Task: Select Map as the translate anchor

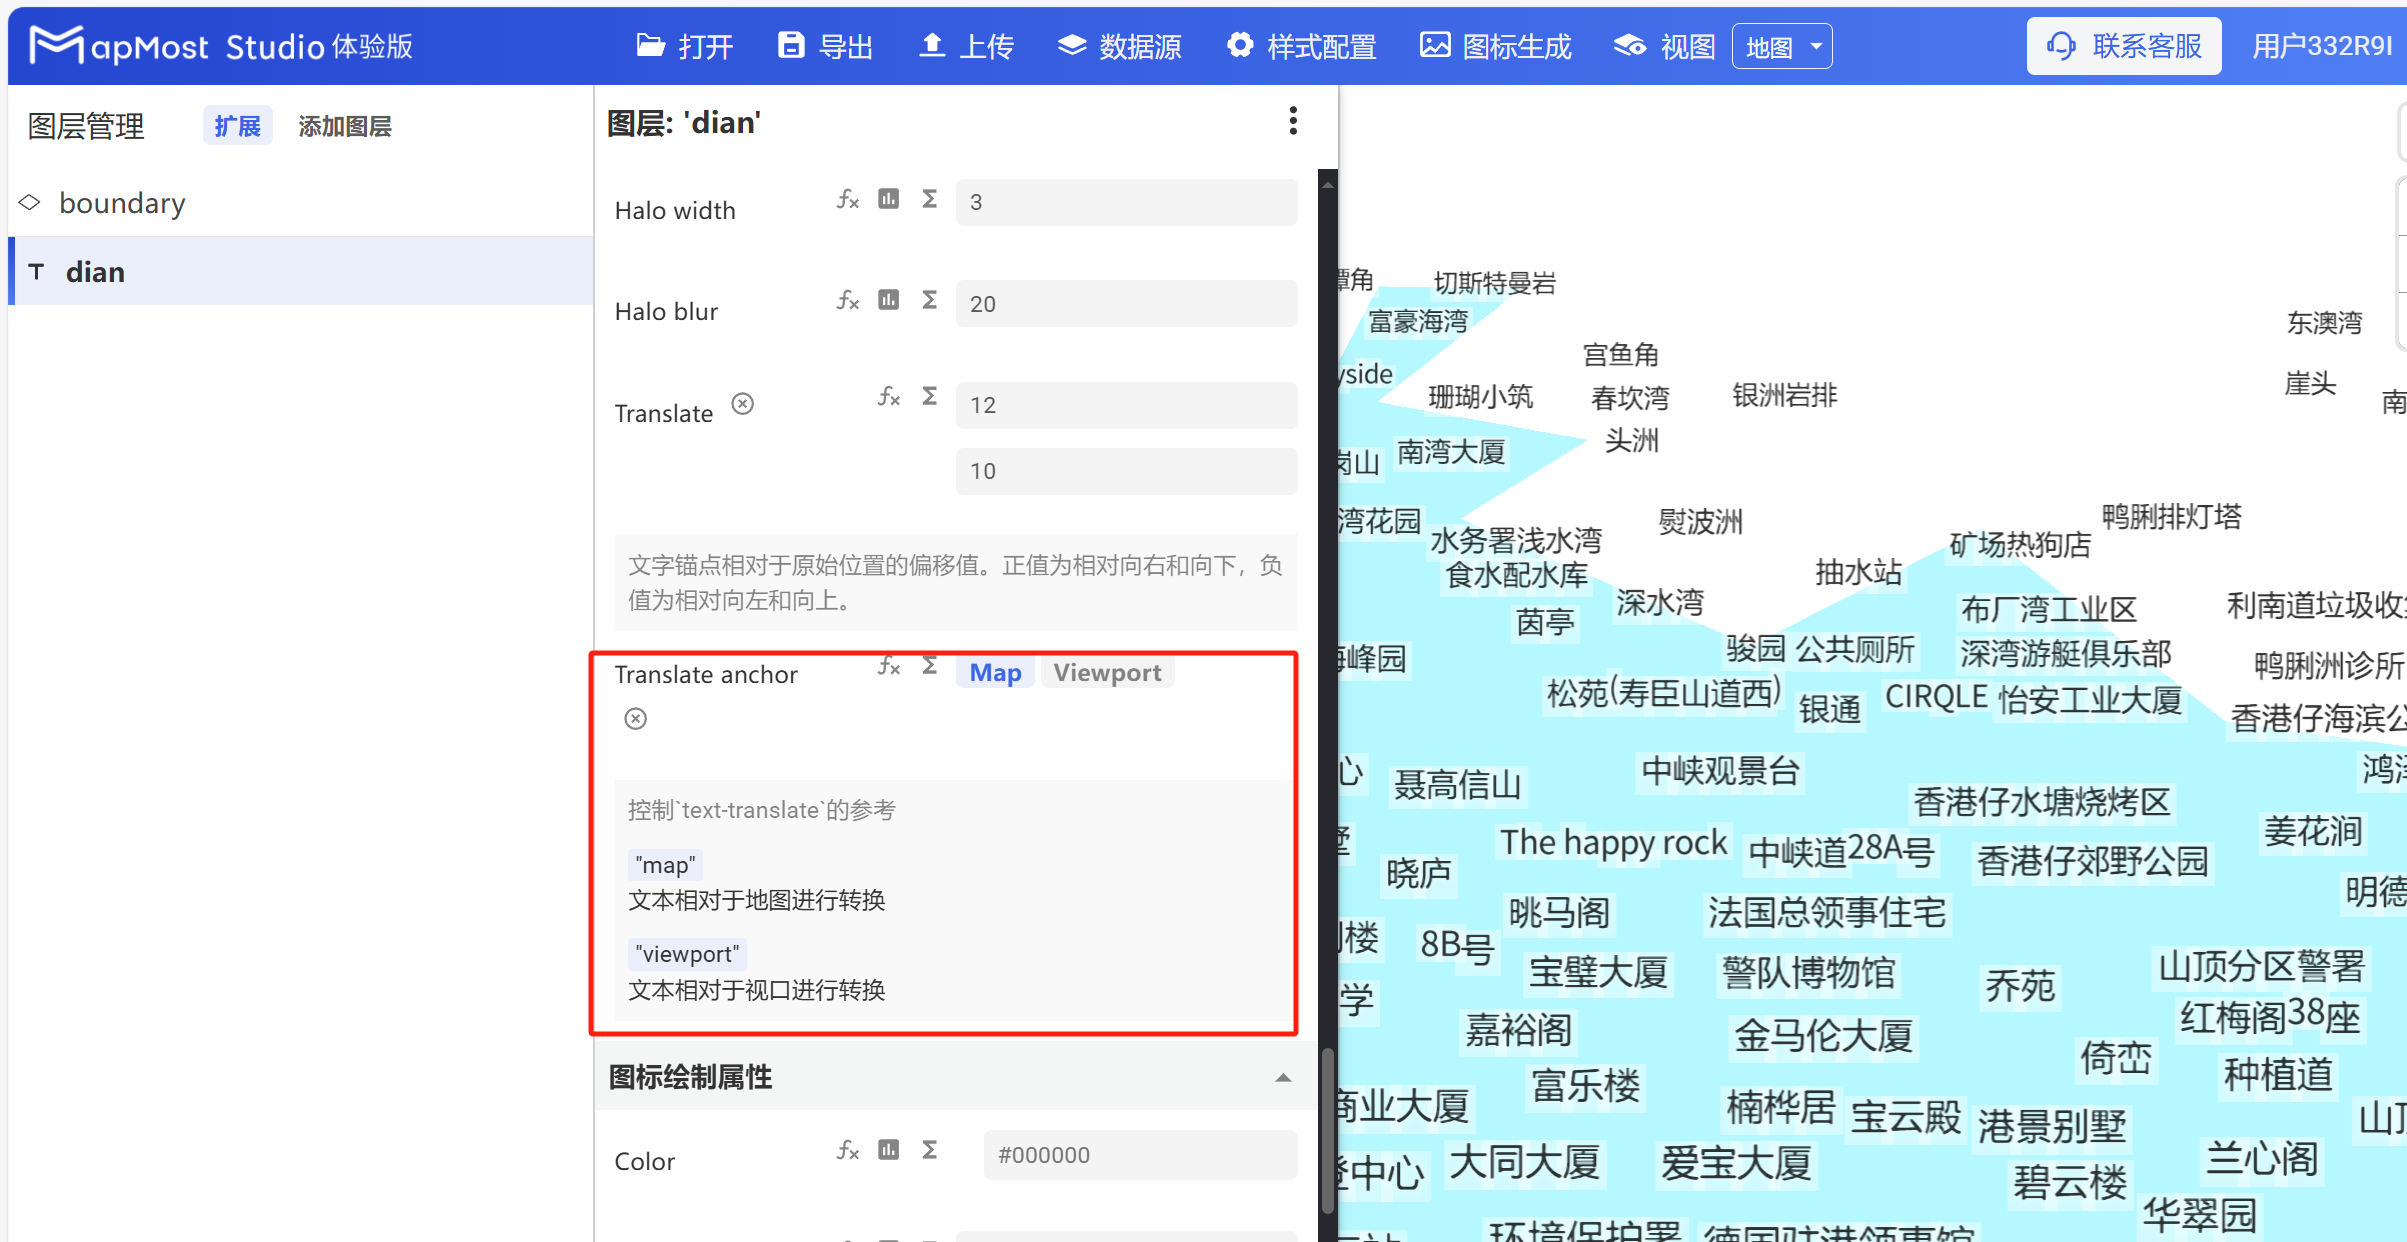Action: [x=994, y=672]
